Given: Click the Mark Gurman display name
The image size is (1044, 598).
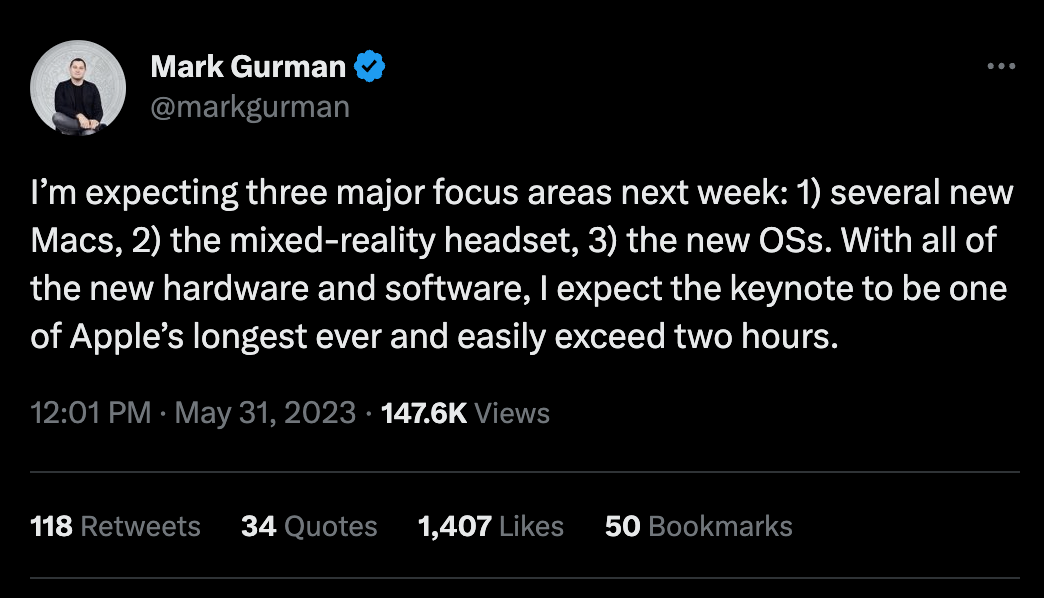Looking at the screenshot, I should pyautogui.click(x=248, y=68).
